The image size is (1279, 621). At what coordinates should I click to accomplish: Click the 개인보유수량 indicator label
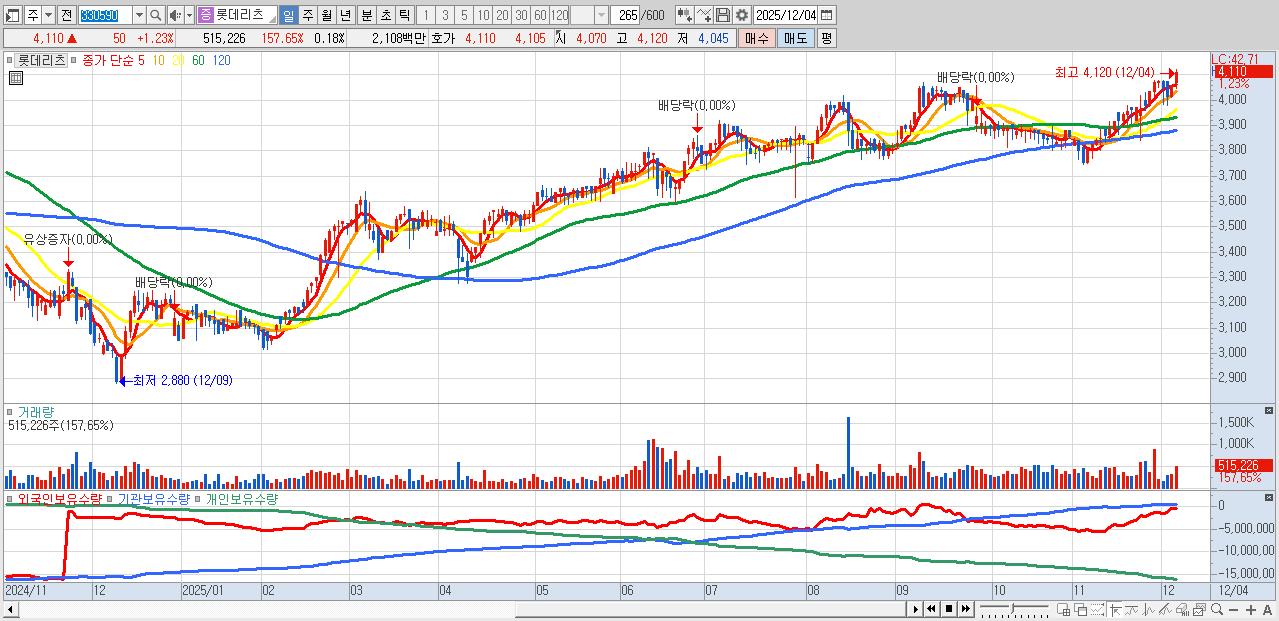coord(241,498)
